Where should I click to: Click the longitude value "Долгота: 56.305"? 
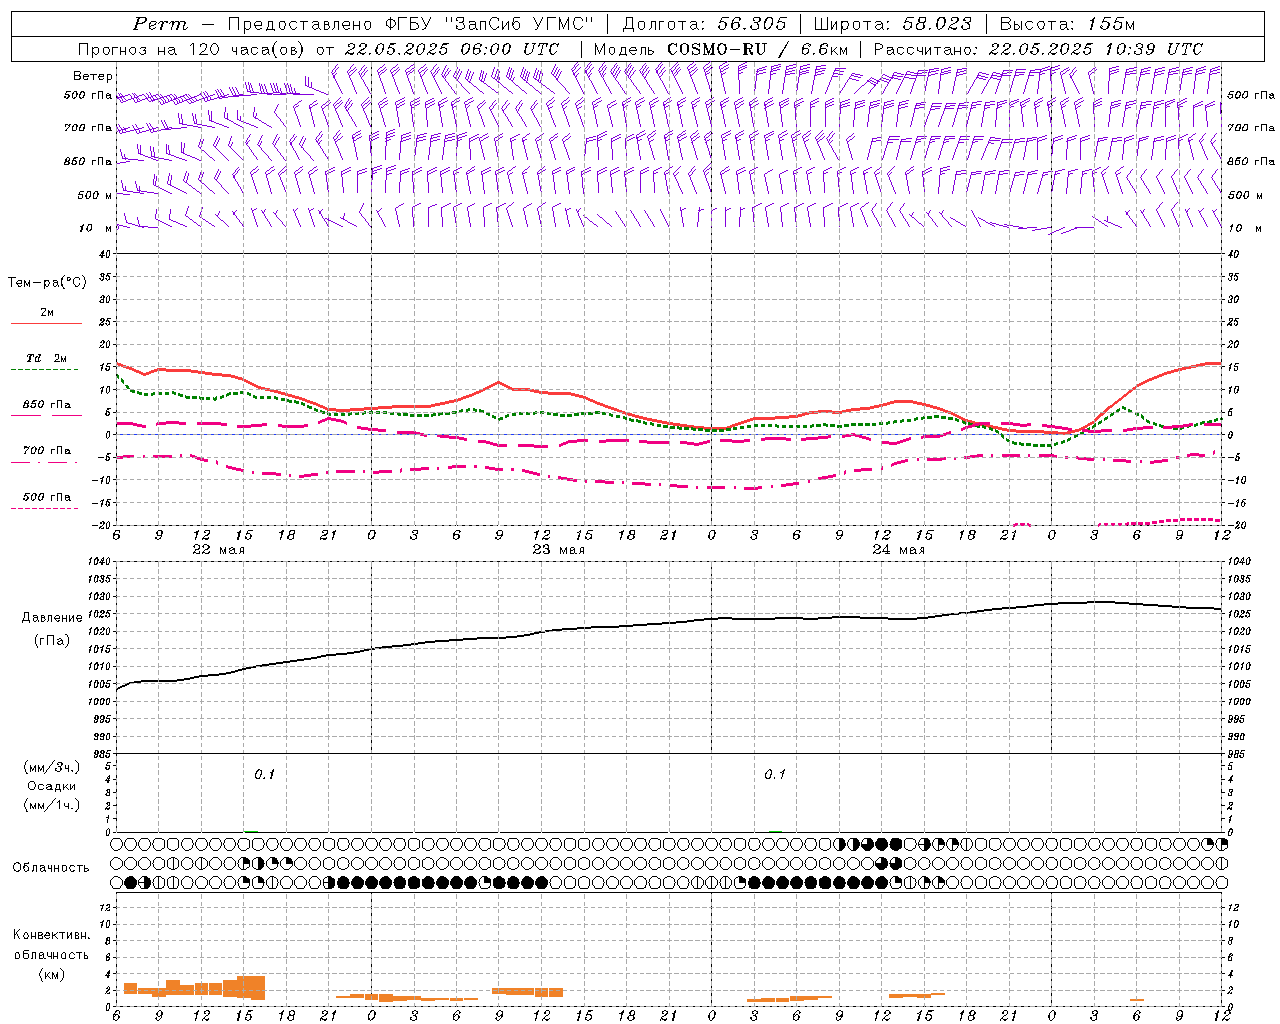(705, 24)
